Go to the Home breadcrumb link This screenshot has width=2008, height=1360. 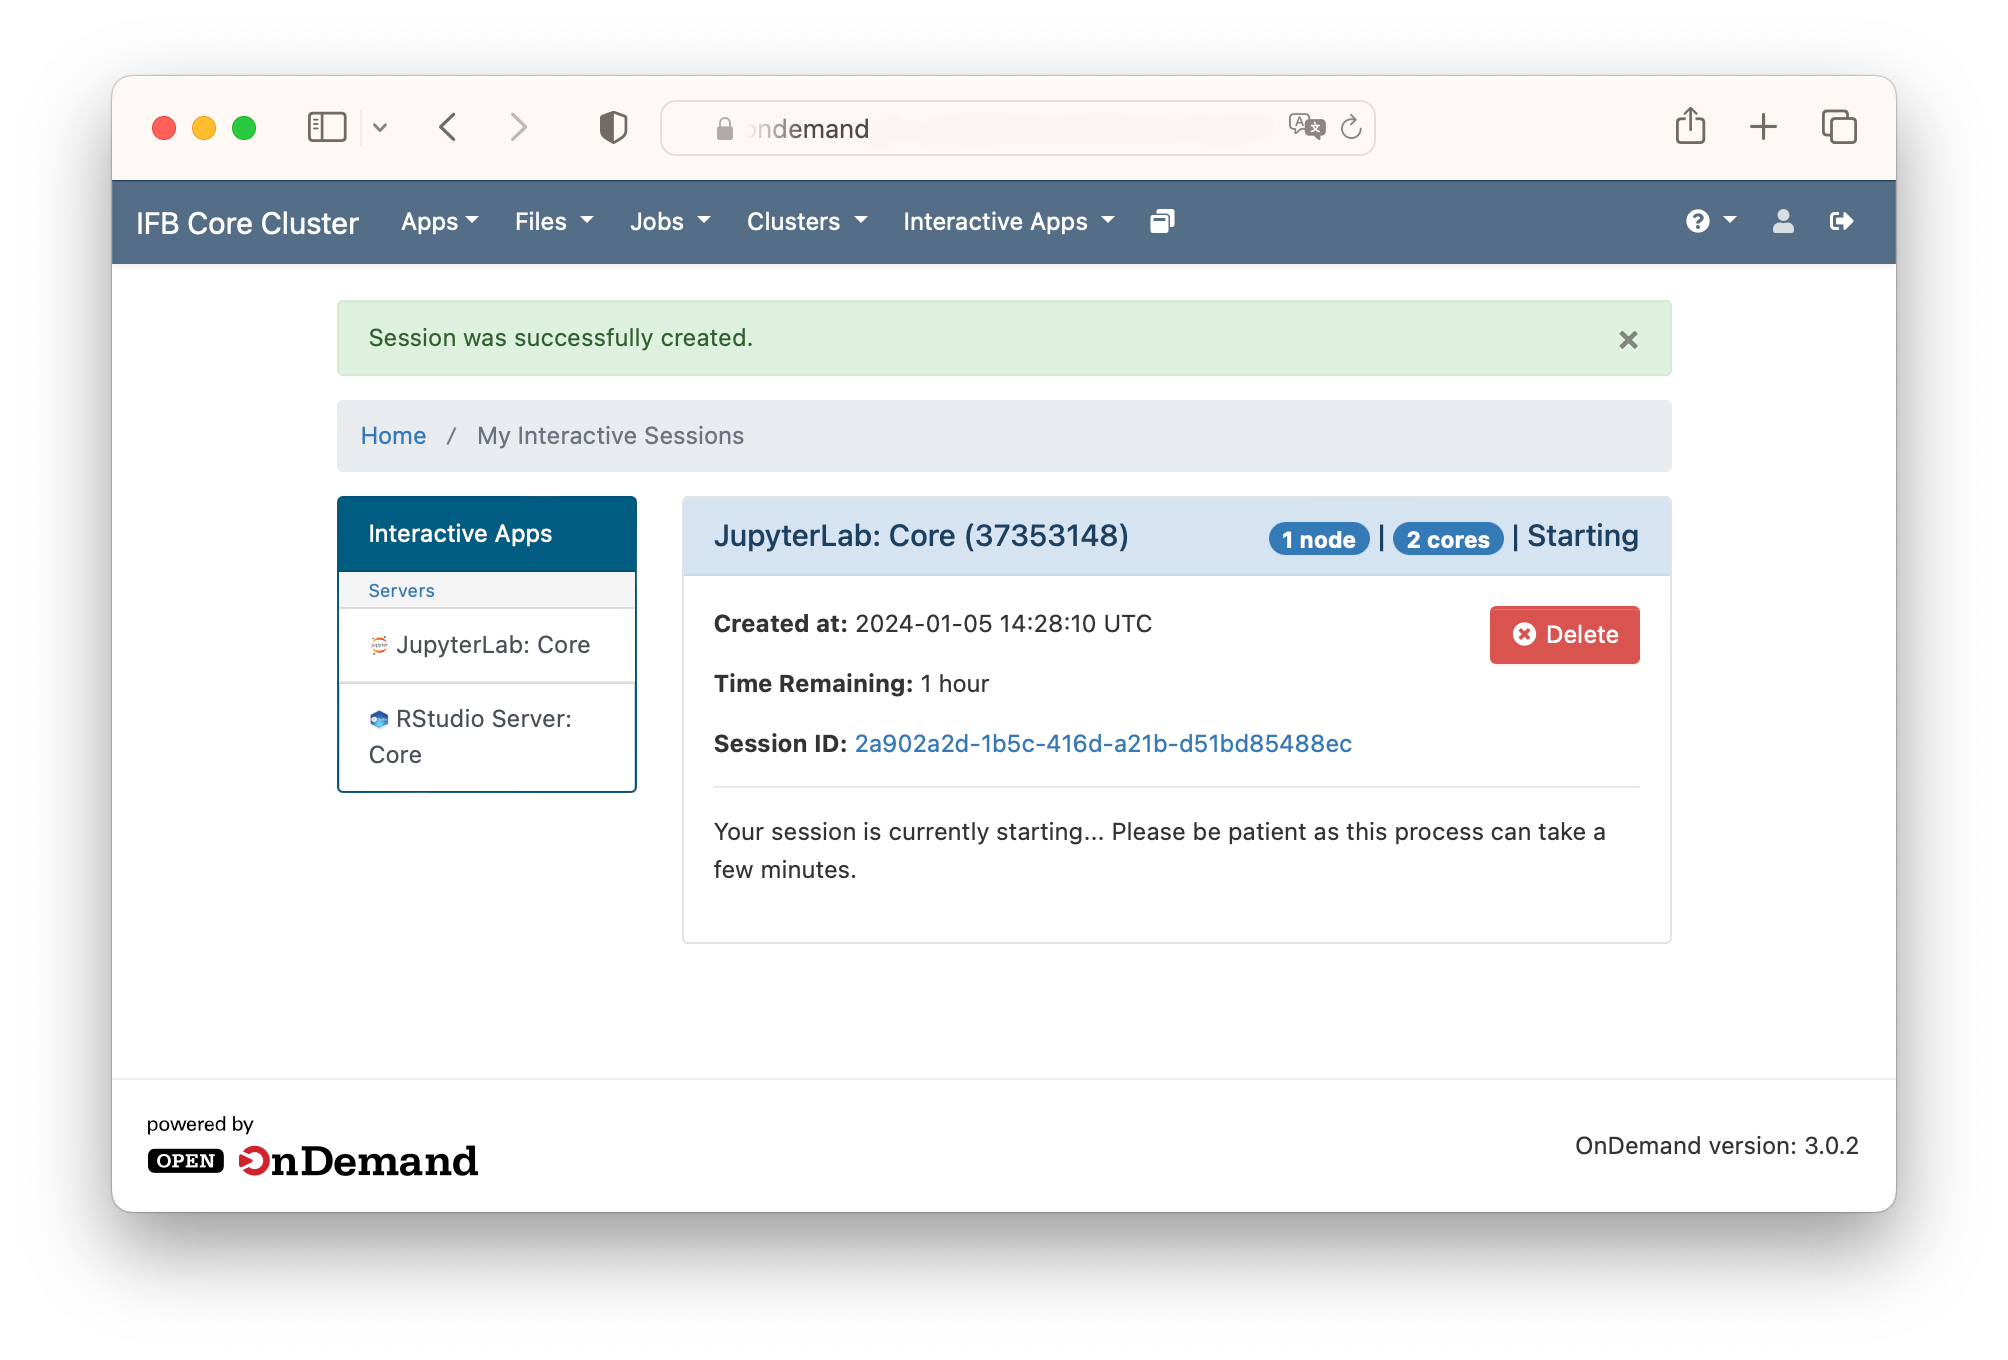393,436
